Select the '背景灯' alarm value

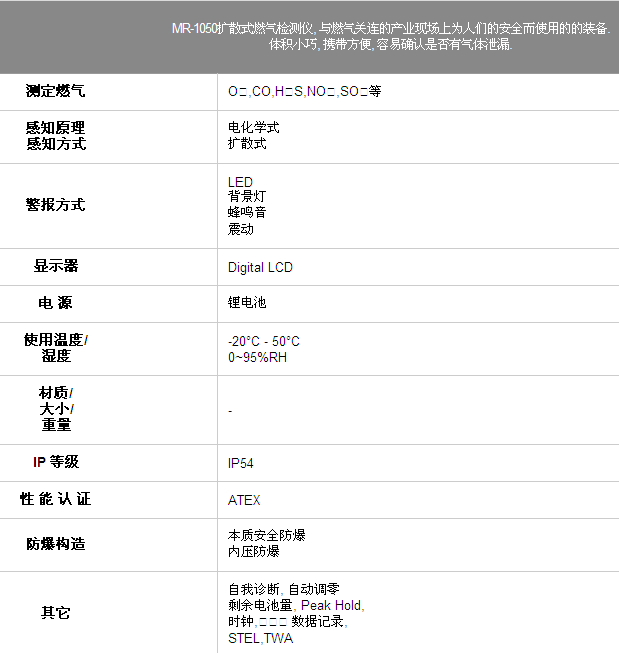[247, 196]
